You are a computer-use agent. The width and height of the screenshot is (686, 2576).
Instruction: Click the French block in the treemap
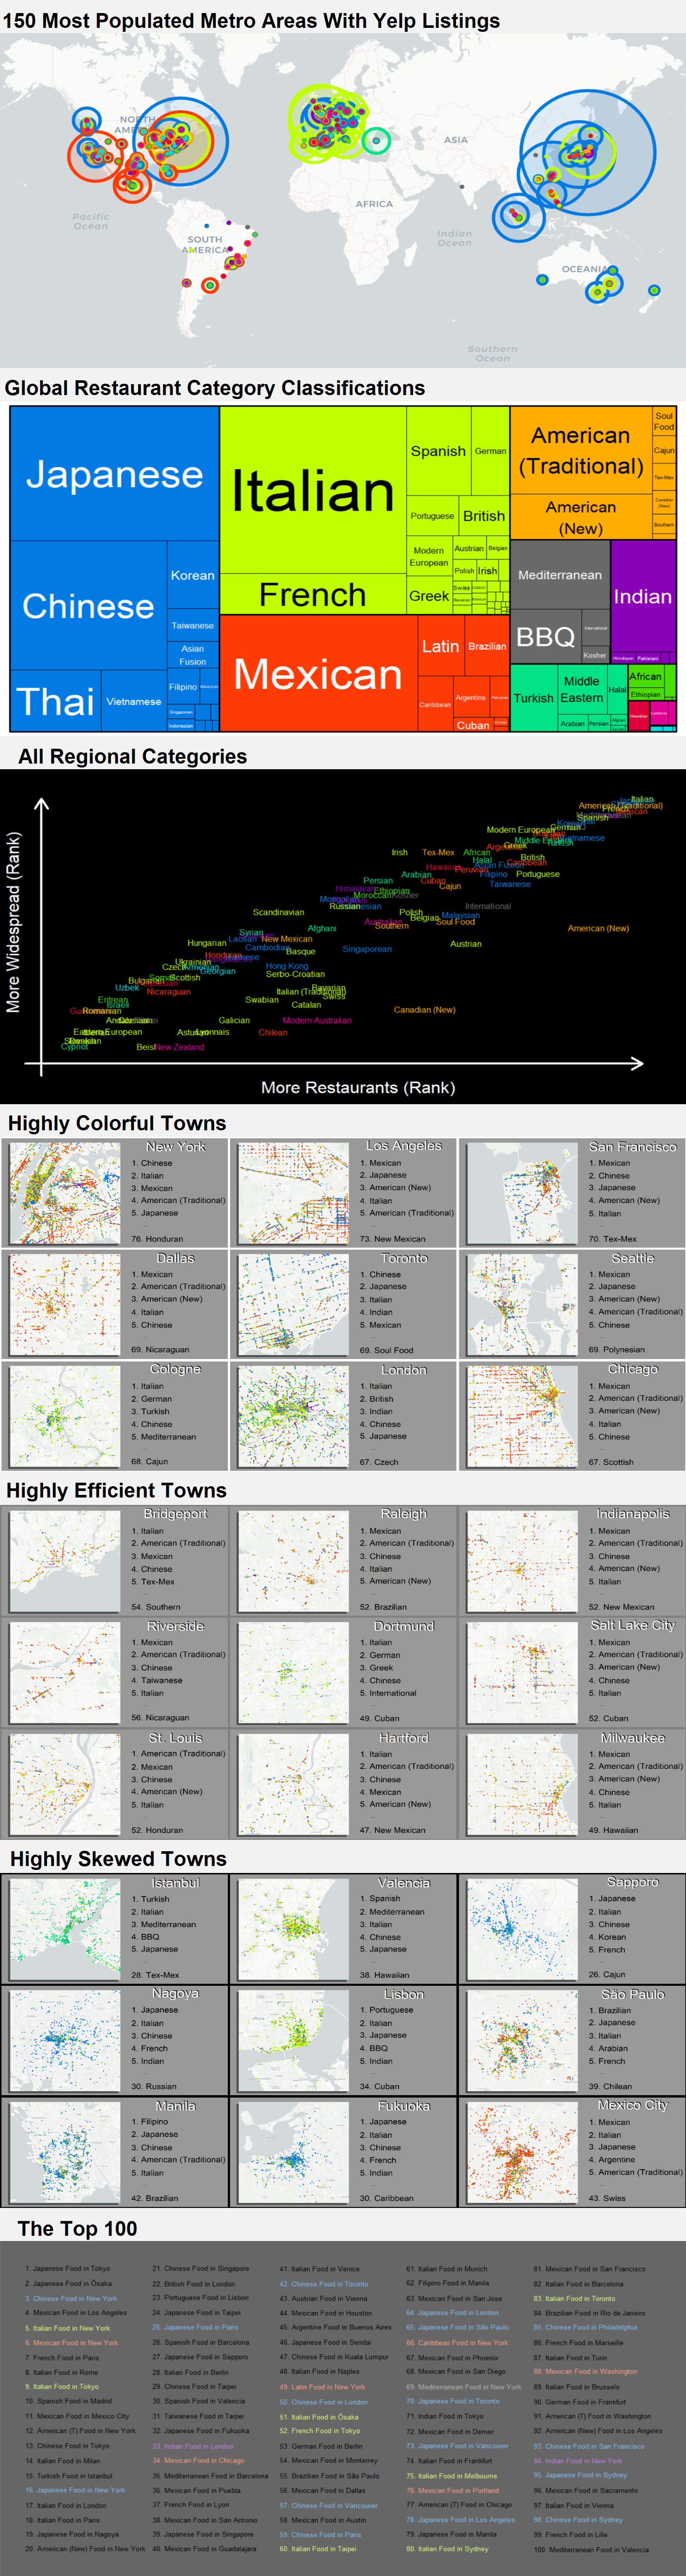click(x=312, y=595)
